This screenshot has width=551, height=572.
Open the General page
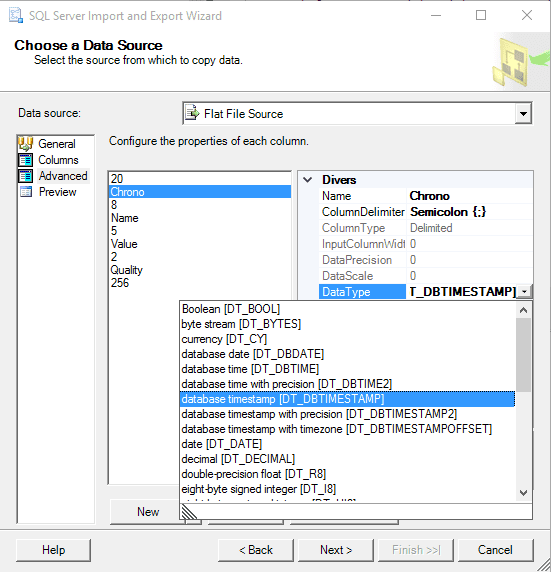click(x=57, y=144)
